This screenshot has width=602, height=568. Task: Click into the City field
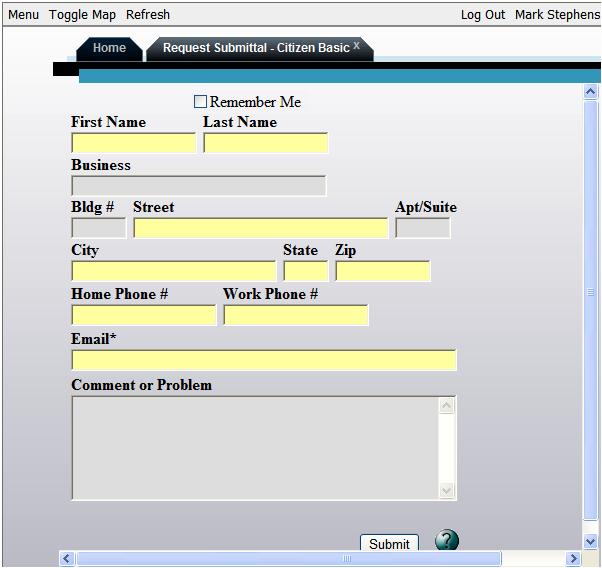pyautogui.click(x=174, y=271)
